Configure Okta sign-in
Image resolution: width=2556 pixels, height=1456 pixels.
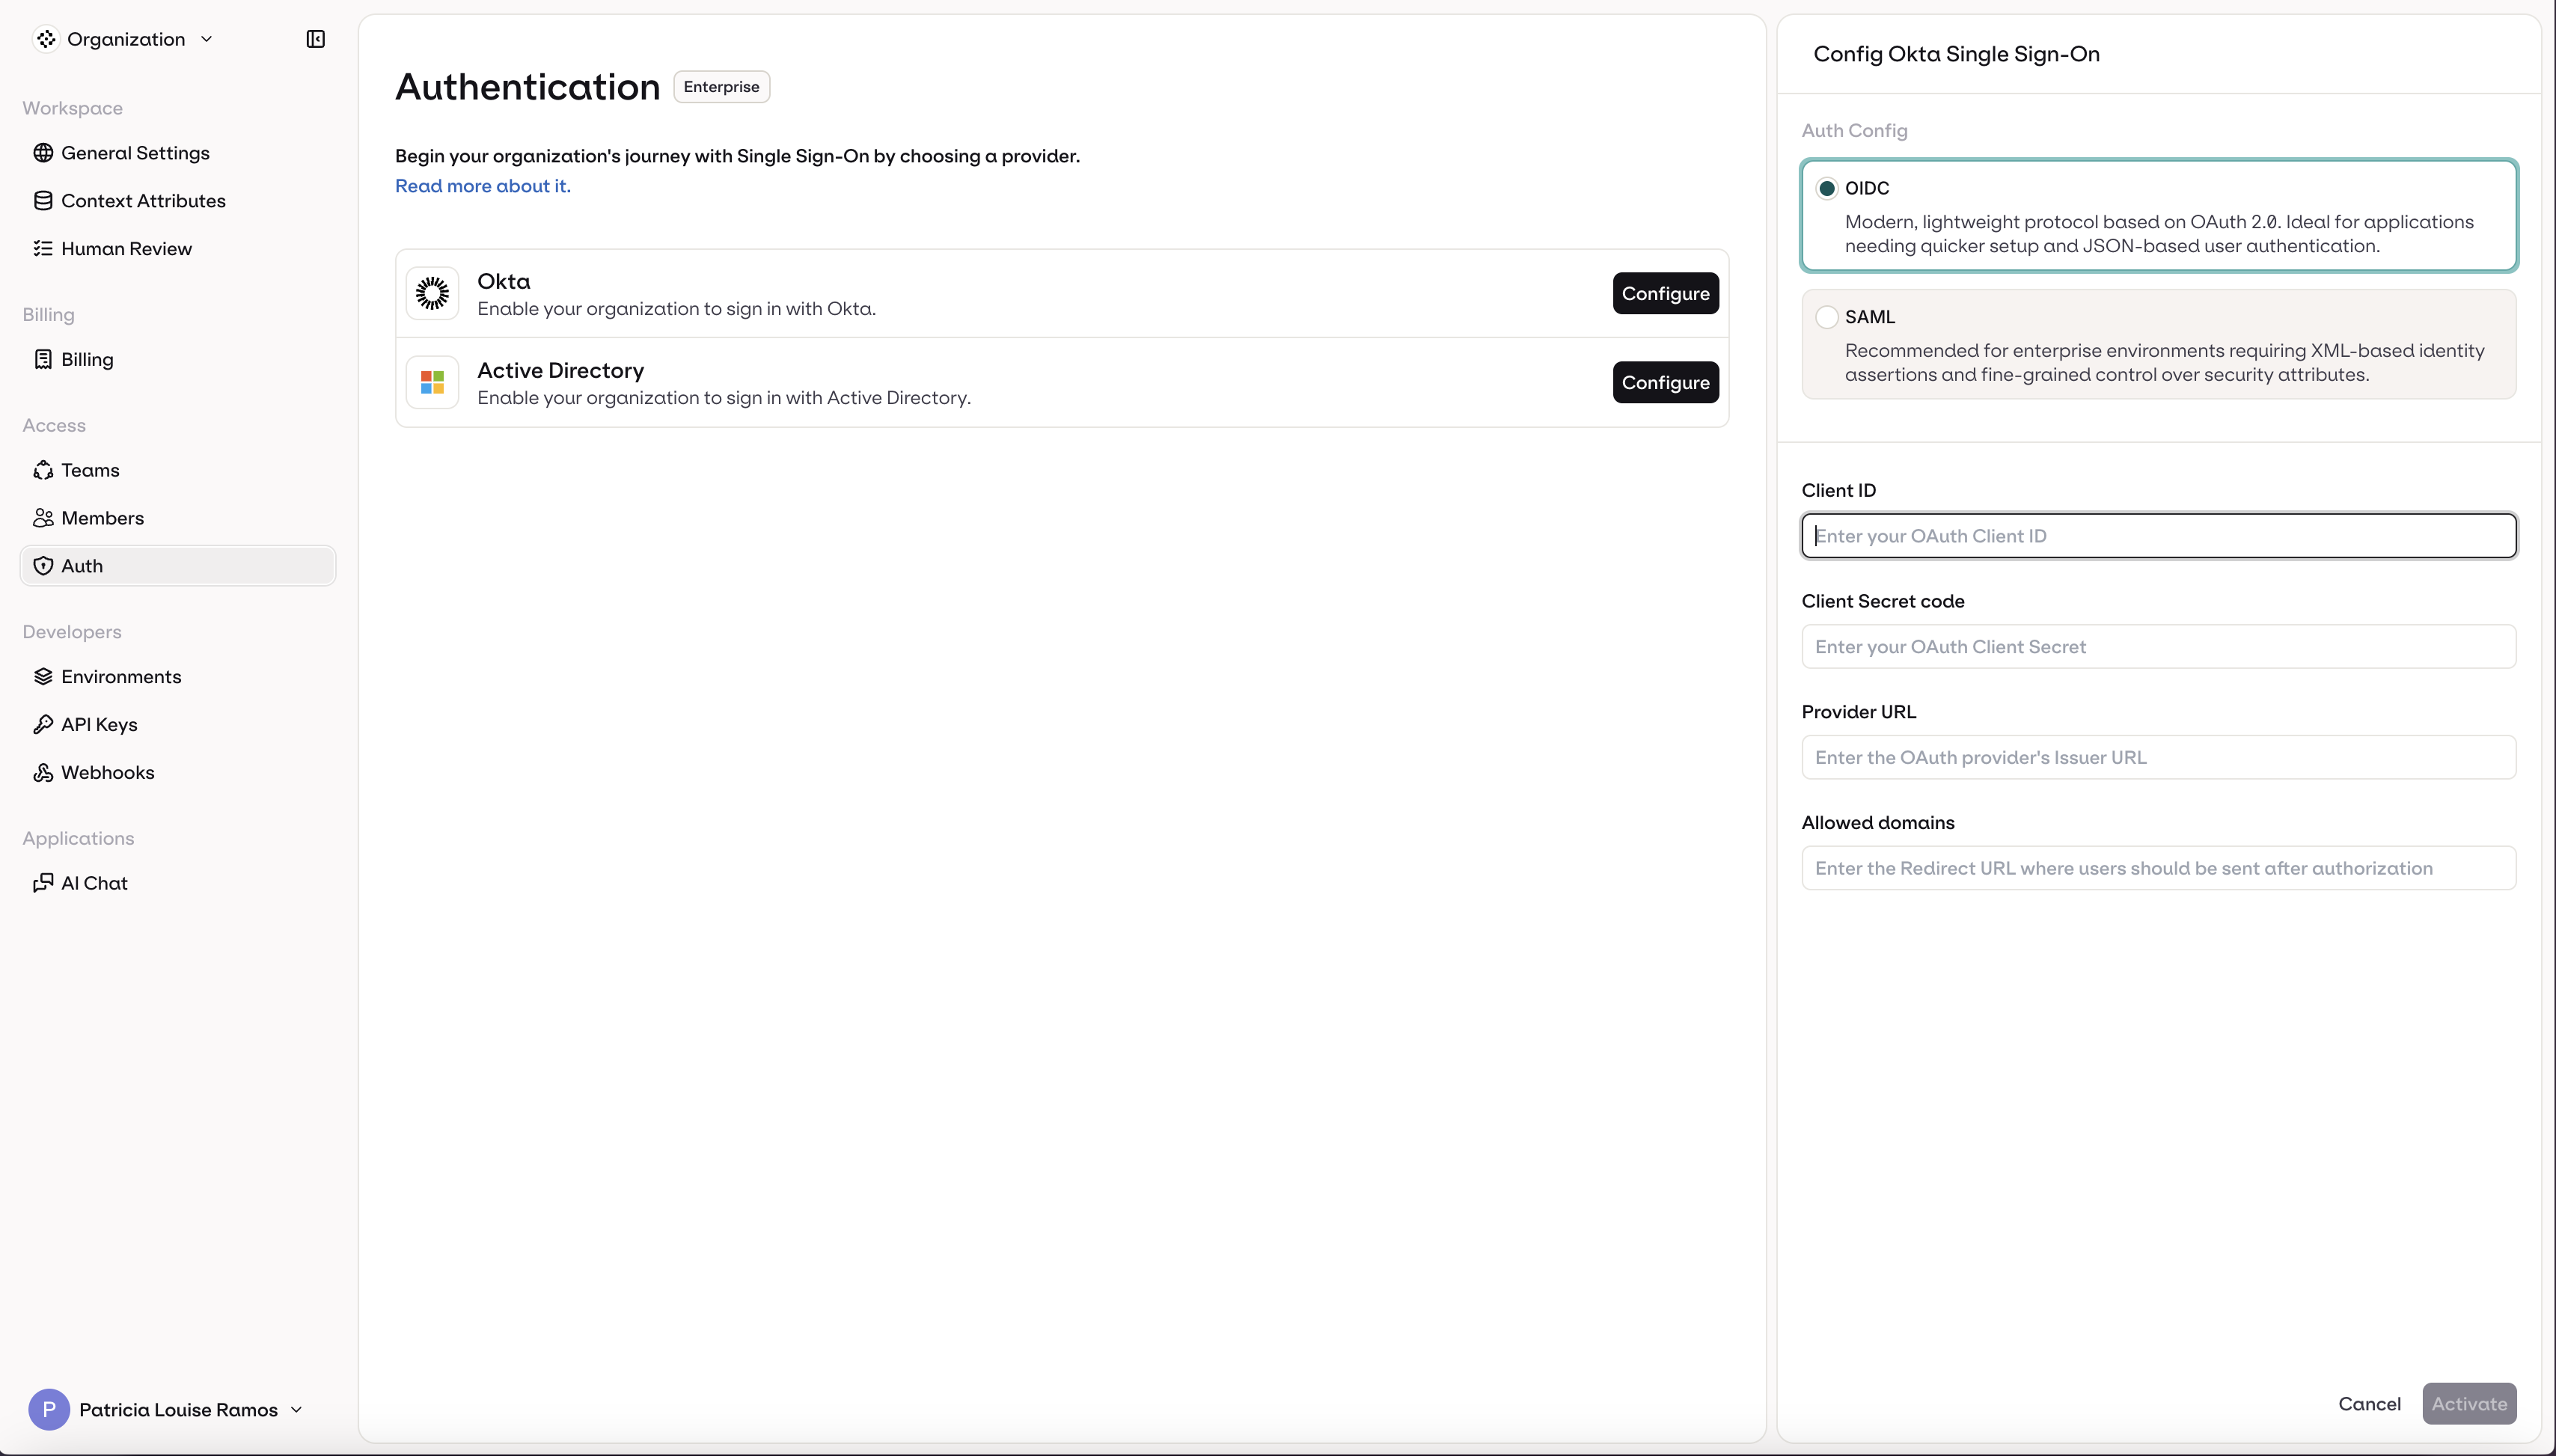(1665, 293)
